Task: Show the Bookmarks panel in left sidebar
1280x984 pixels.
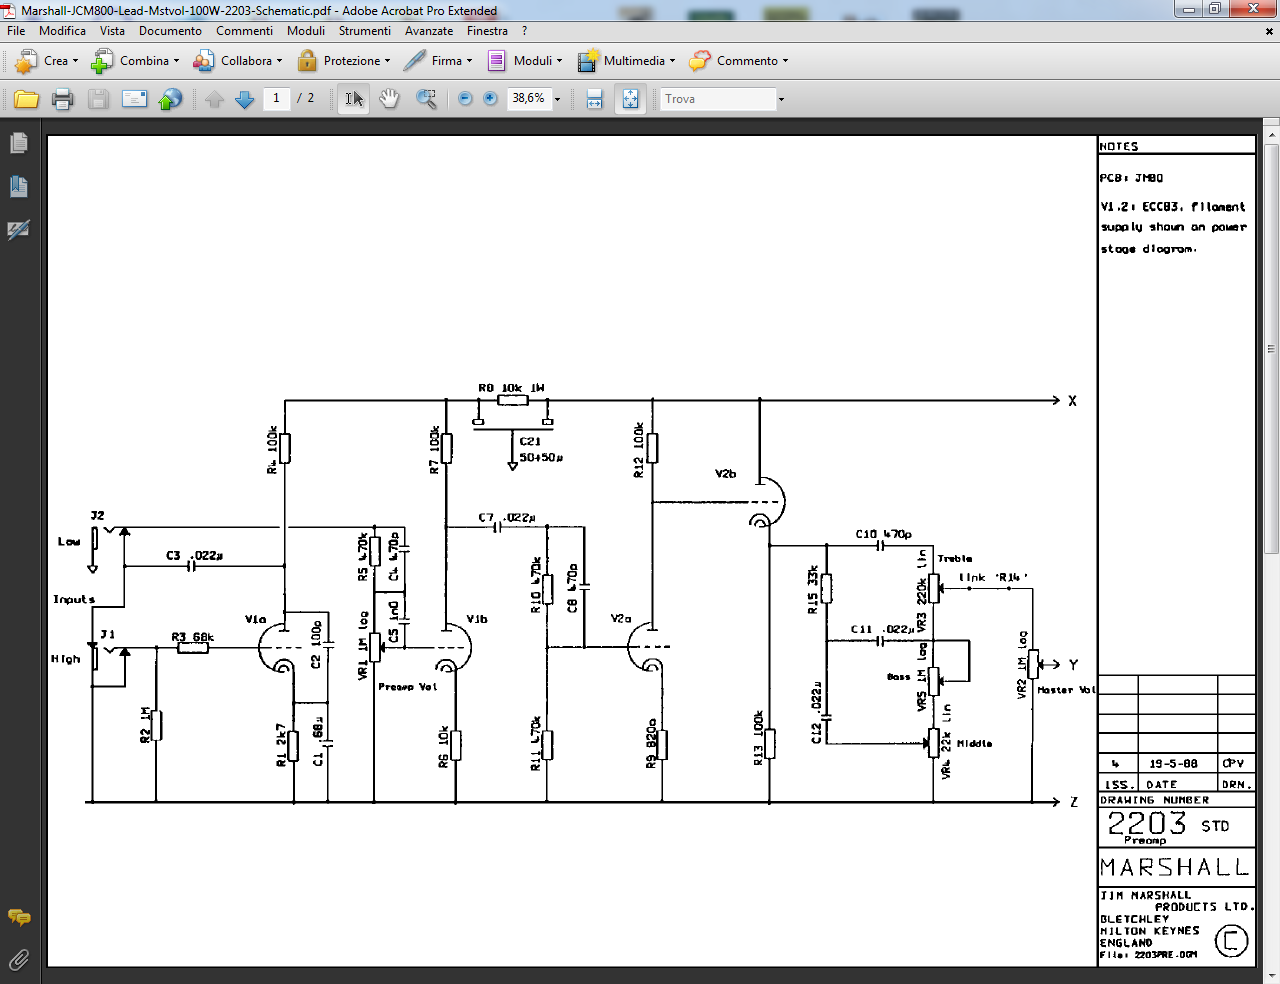Action: [x=19, y=187]
